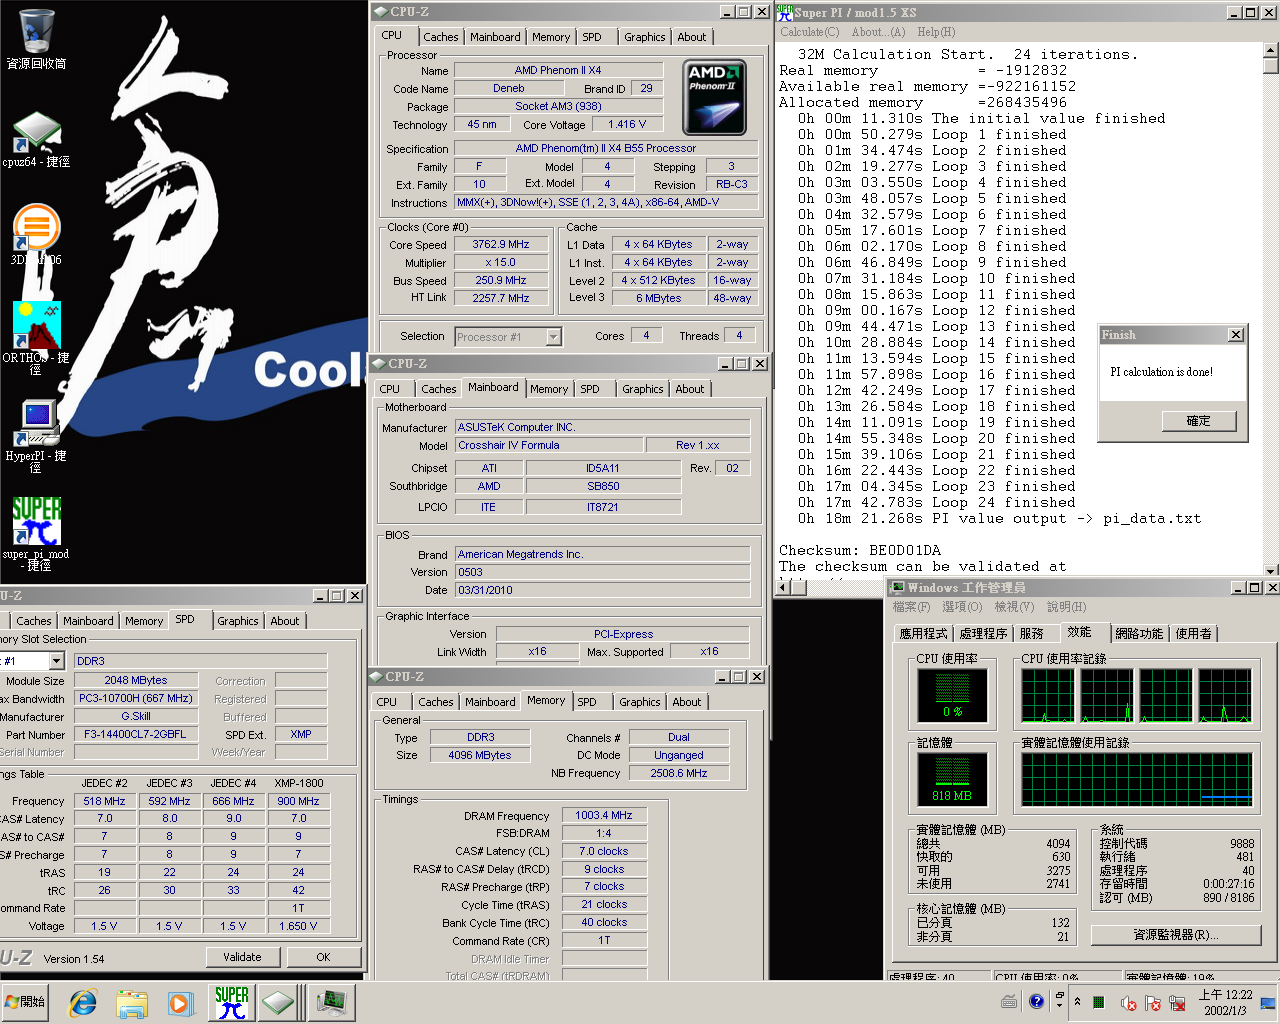Screen dimensions: 1280x1024
Task: Open Windows Explorer folder taskbar icon
Action: tap(131, 1002)
